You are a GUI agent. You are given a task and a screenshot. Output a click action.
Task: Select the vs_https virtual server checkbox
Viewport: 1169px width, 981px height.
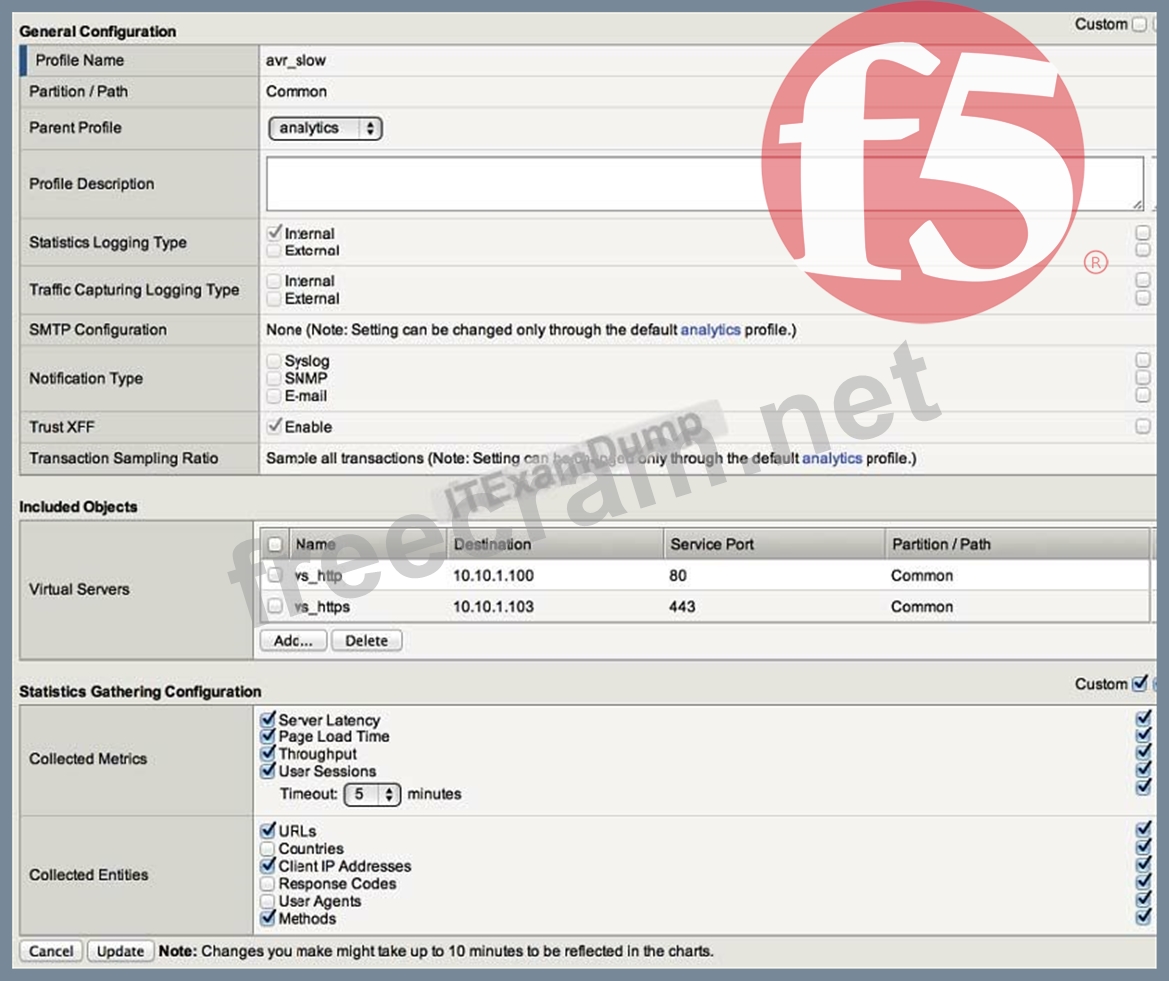[275, 606]
